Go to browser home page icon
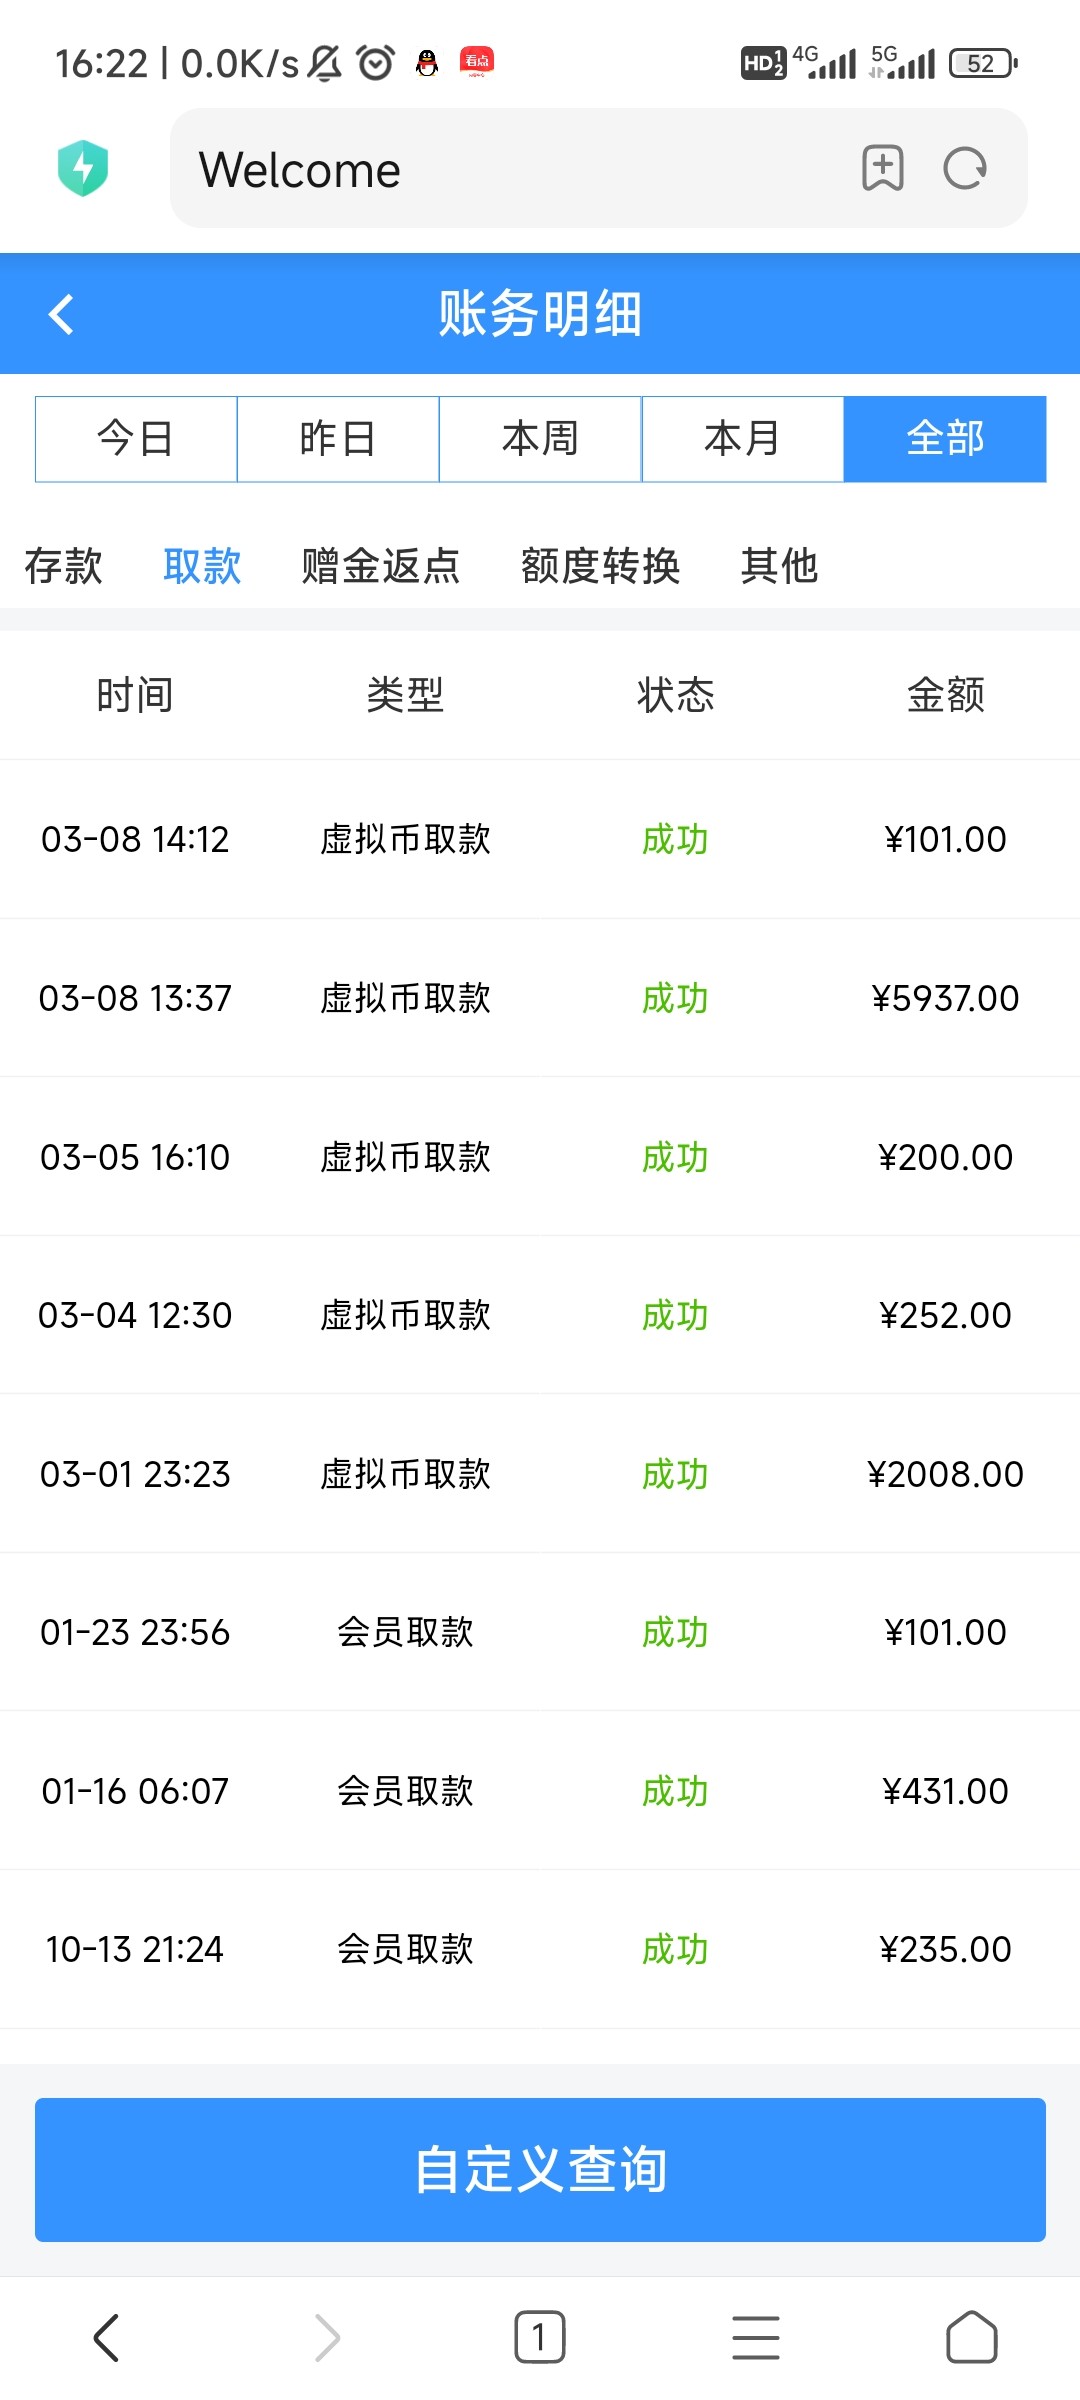 (x=971, y=2338)
